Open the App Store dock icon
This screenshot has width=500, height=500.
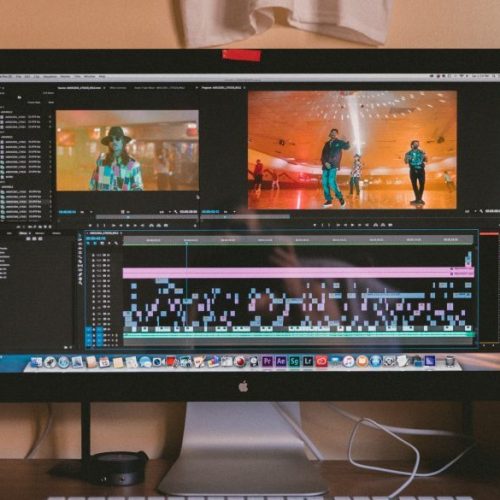point(376,361)
